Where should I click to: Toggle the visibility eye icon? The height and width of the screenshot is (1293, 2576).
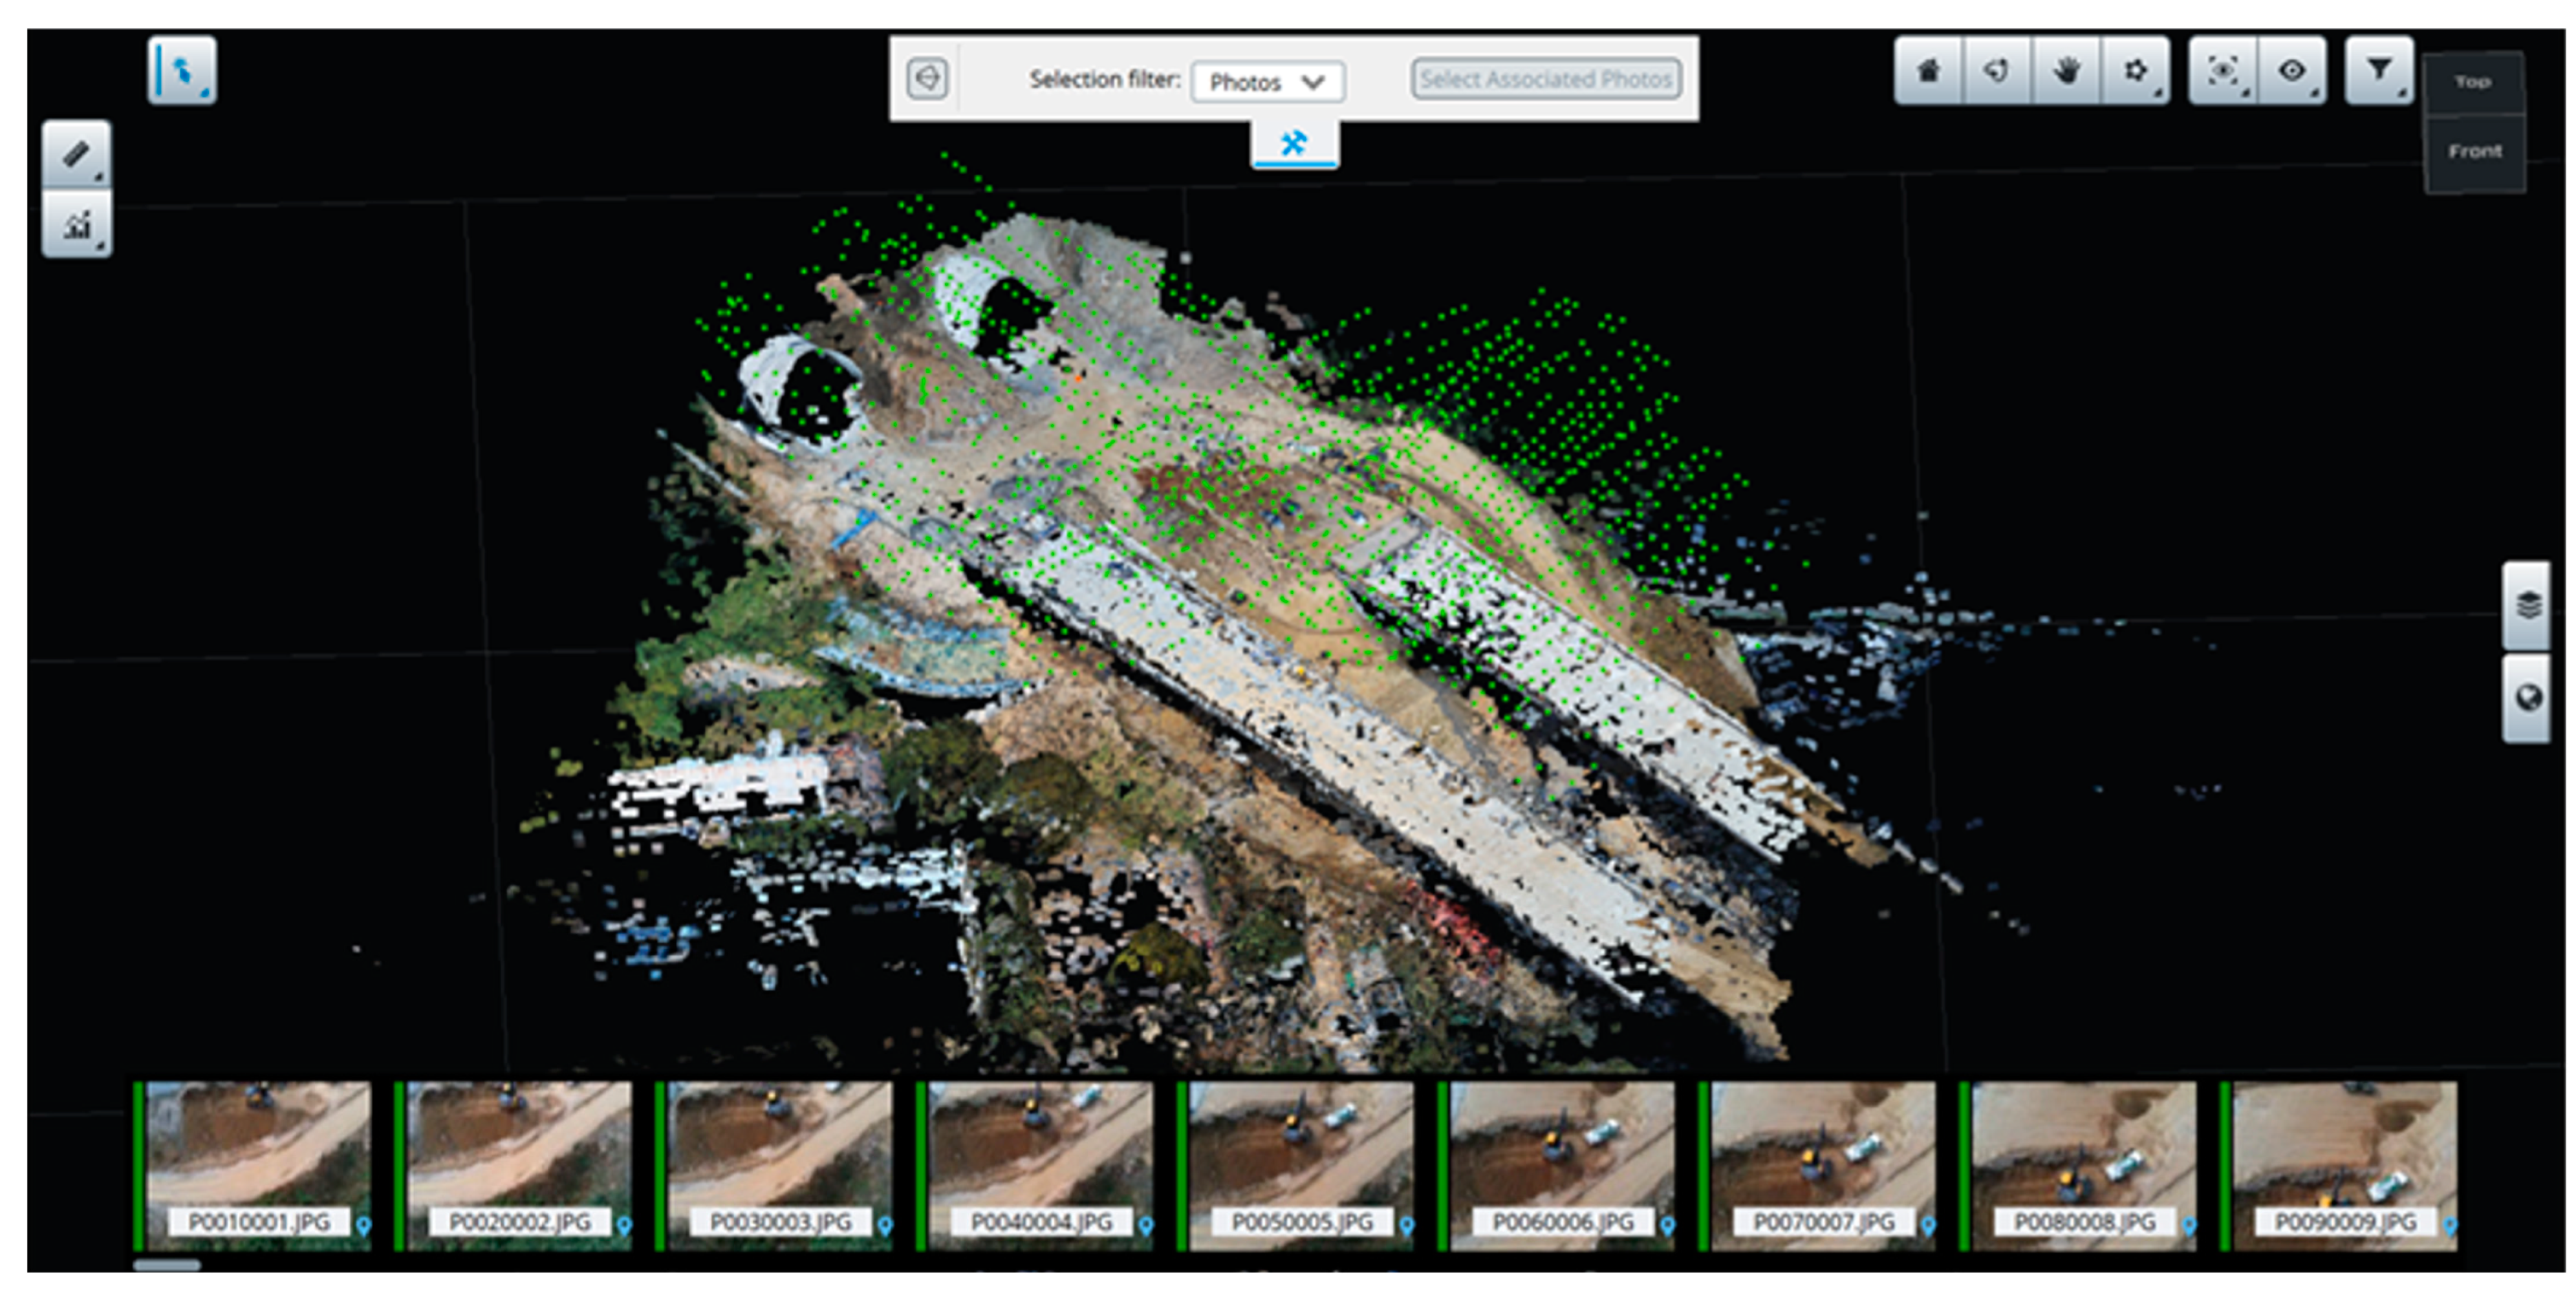(2292, 71)
